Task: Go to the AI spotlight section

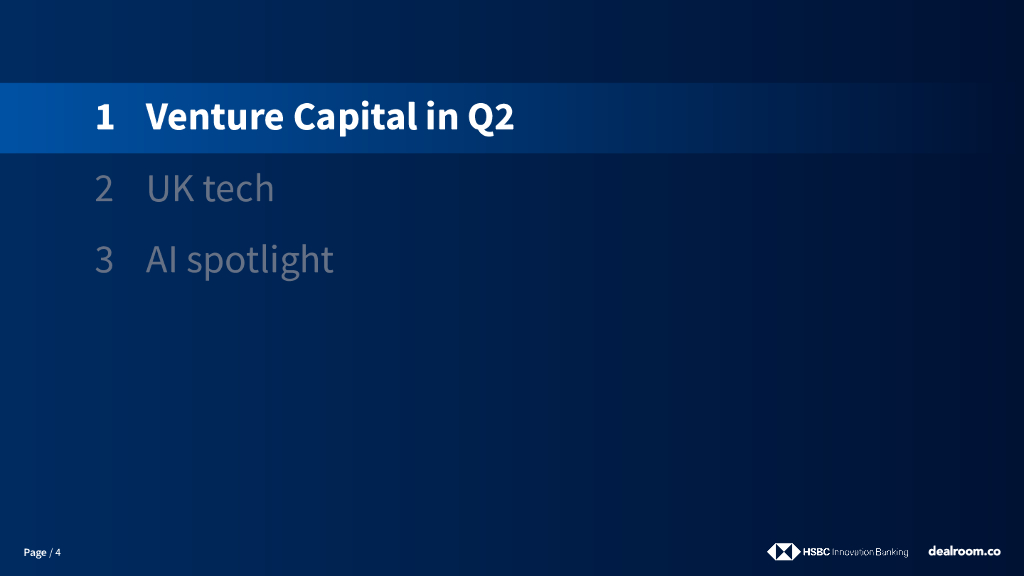Action: [239, 260]
